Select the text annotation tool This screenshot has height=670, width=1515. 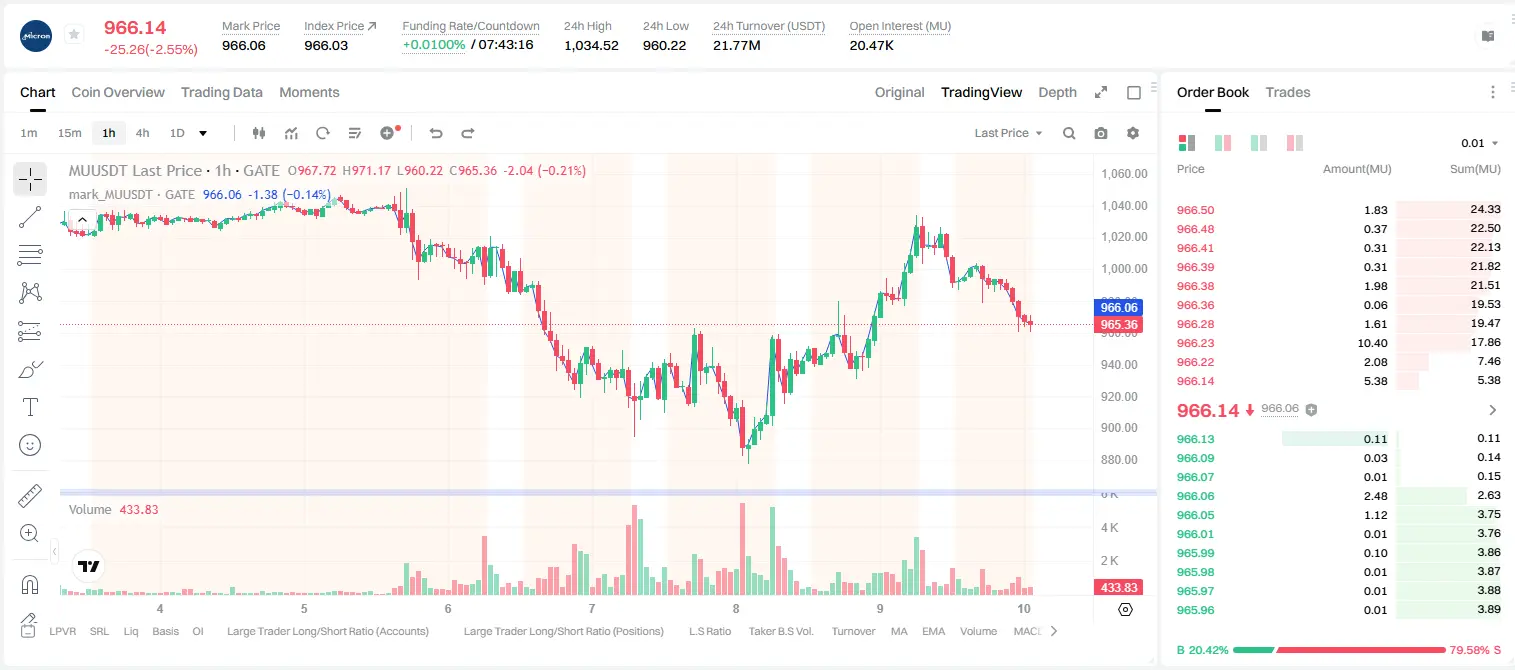click(x=30, y=407)
